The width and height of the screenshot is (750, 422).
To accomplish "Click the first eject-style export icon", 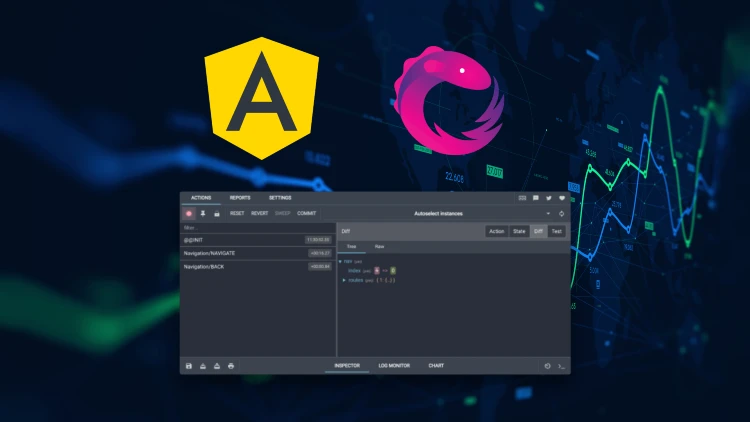I will click(x=203, y=366).
